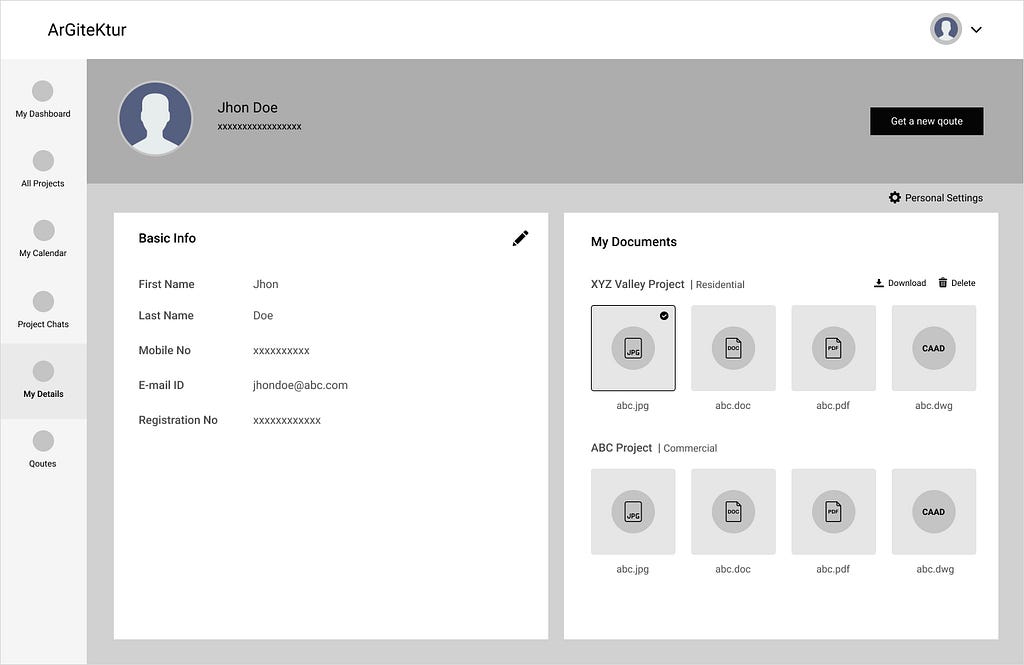Select abc.jpg in ABC Project

(x=633, y=511)
